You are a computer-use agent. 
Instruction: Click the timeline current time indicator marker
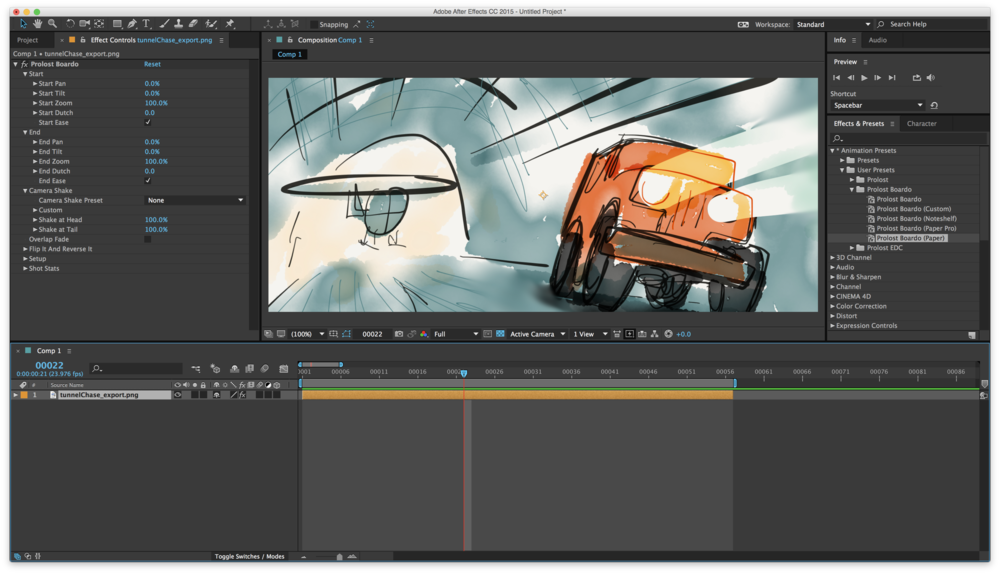(x=464, y=373)
